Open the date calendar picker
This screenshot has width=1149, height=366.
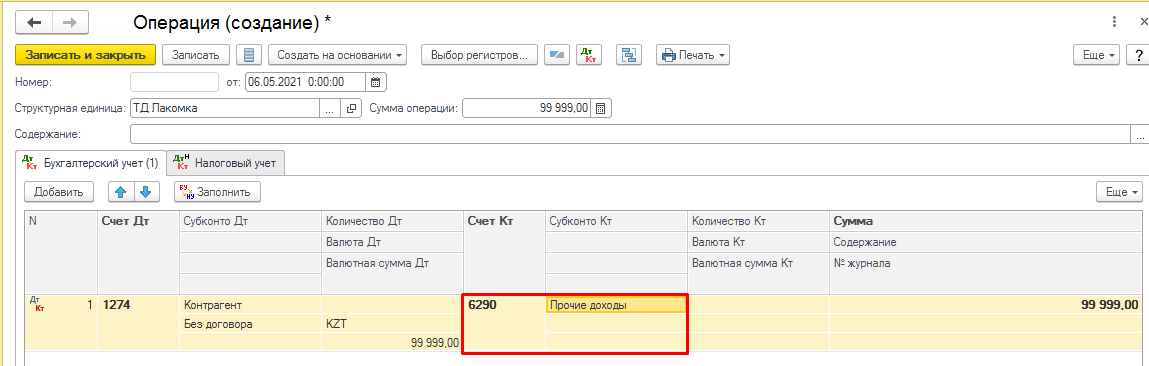tap(376, 81)
